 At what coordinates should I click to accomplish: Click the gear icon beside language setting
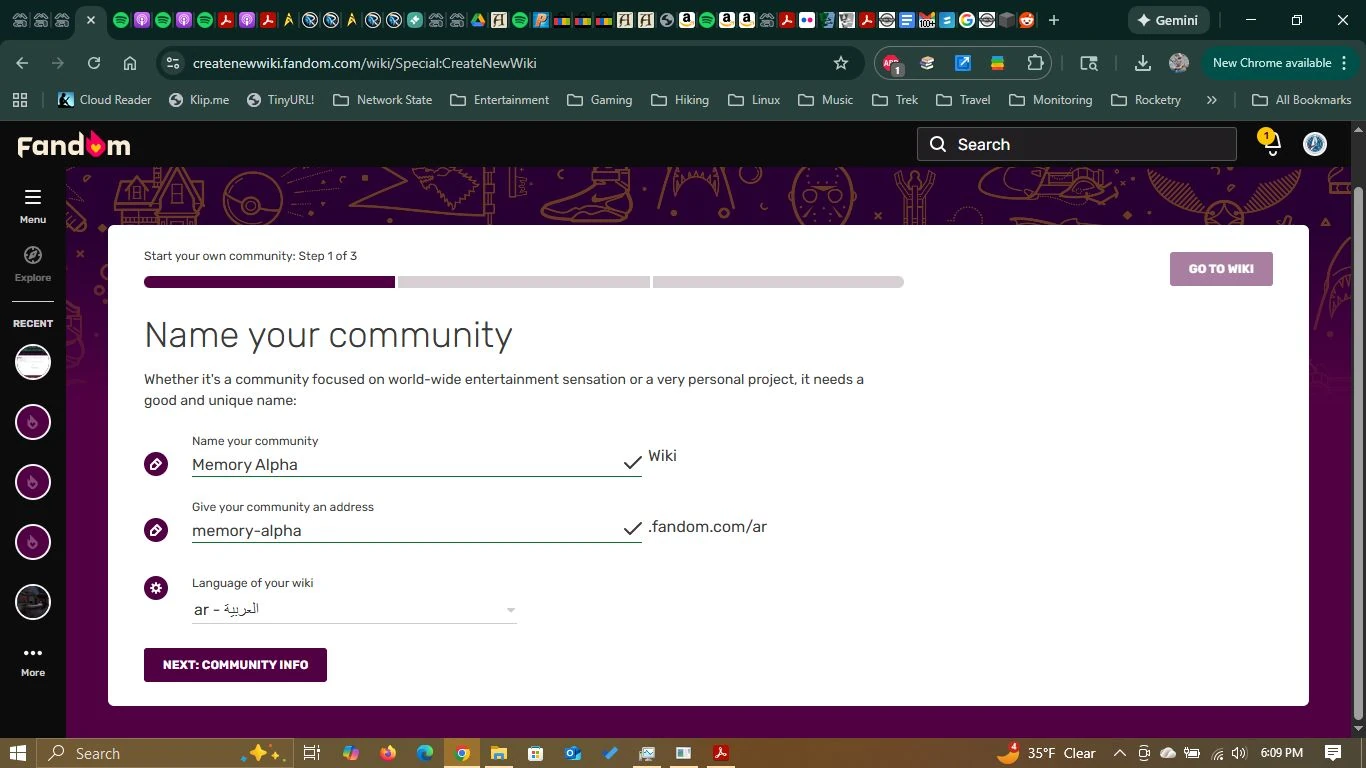click(x=156, y=588)
